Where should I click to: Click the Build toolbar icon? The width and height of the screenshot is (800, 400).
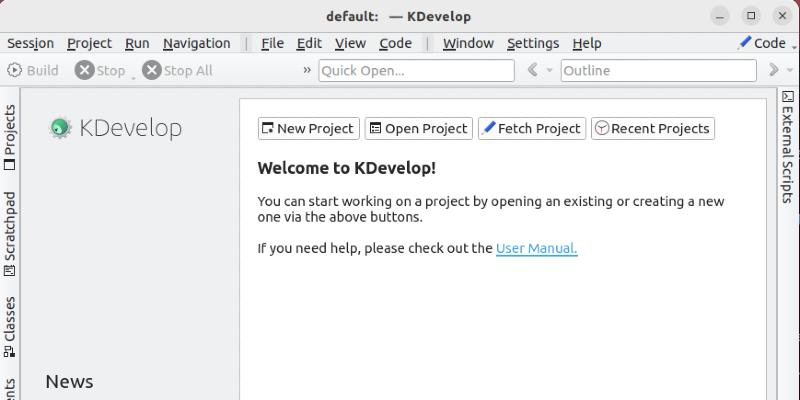15,70
